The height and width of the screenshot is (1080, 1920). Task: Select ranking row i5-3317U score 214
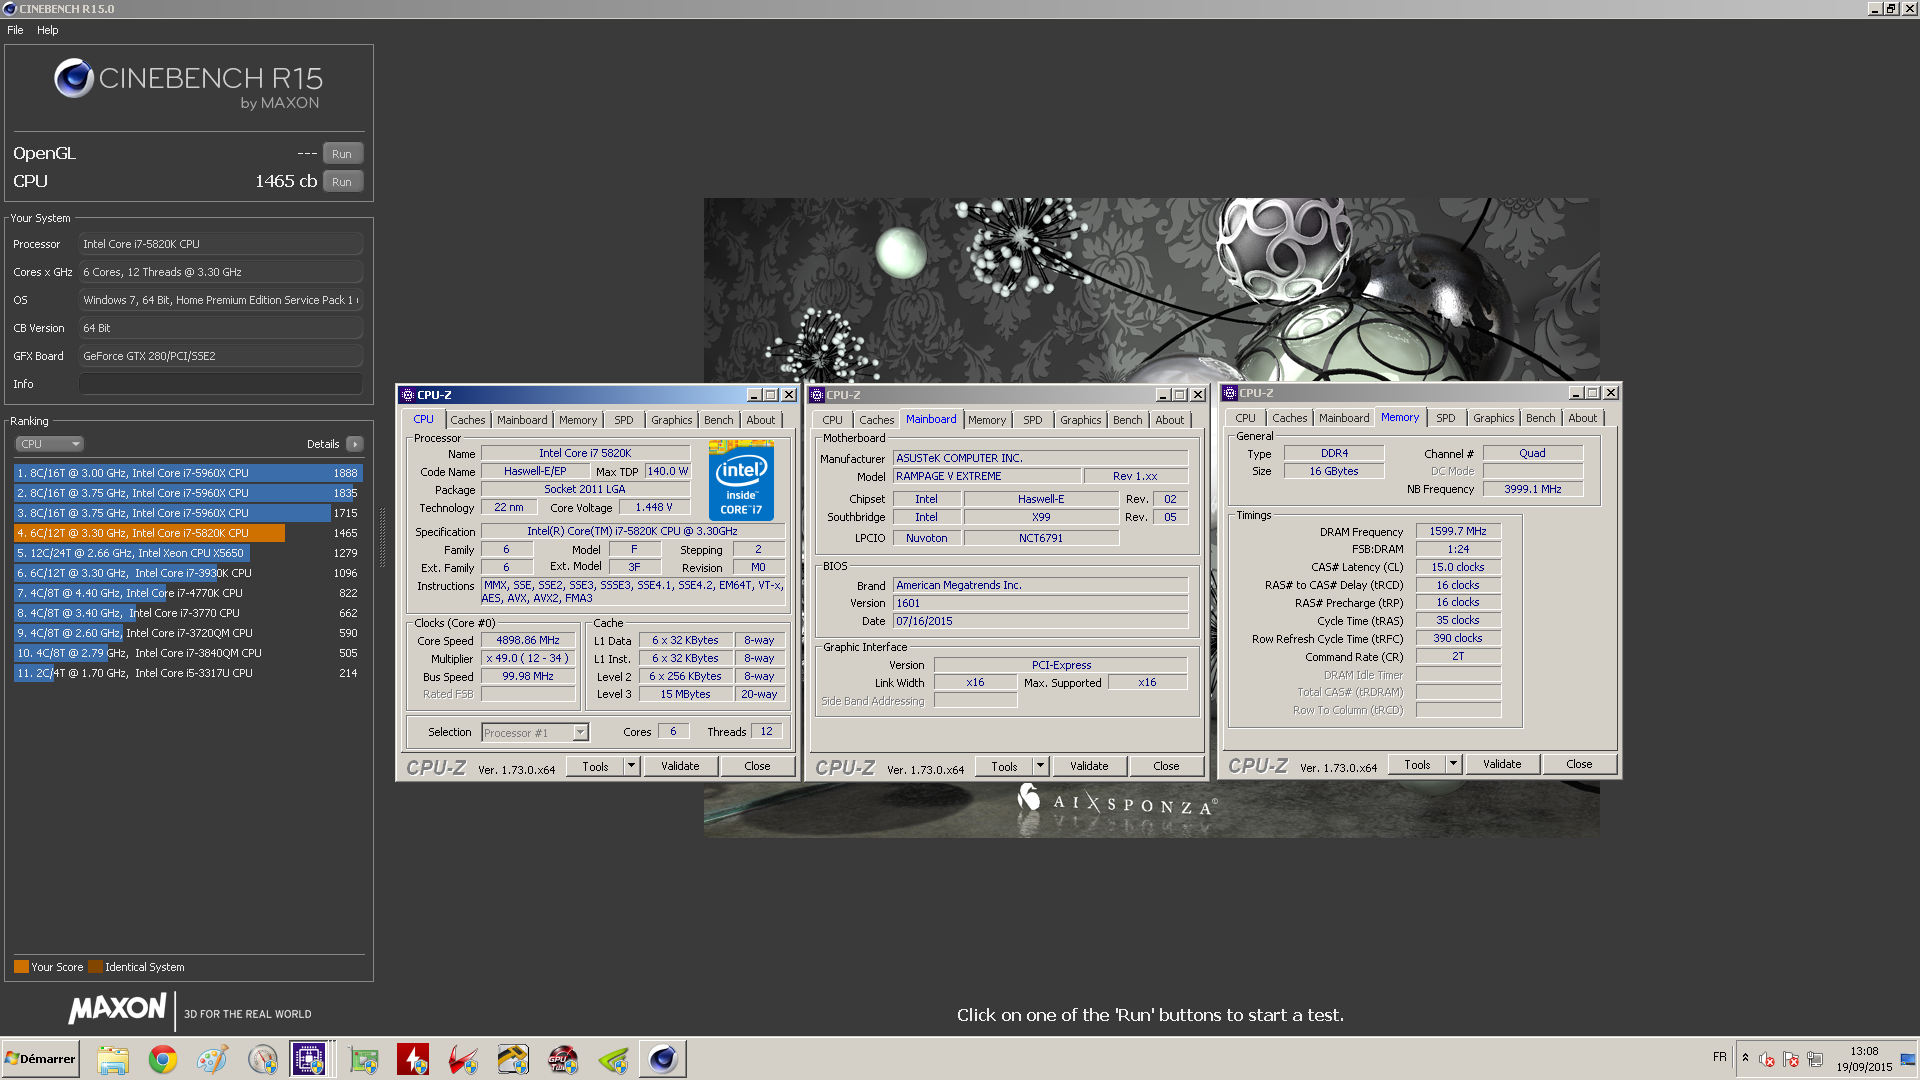[x=188, y=673]
